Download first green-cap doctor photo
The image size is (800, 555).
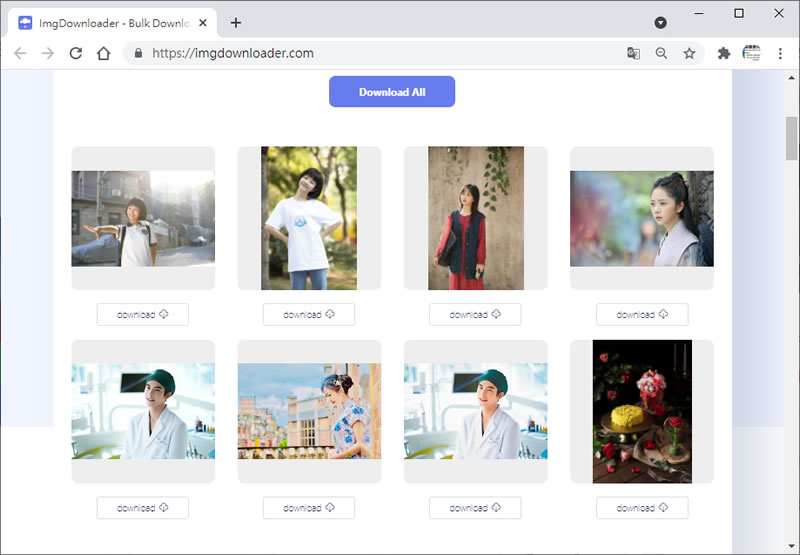click(x=143, y=508)
